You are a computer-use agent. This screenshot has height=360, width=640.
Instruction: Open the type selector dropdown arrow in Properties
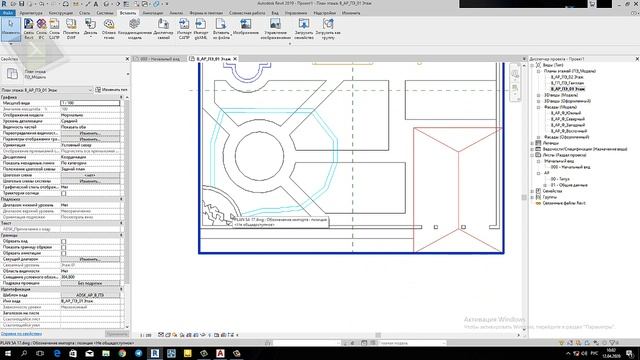coord(128,74)
